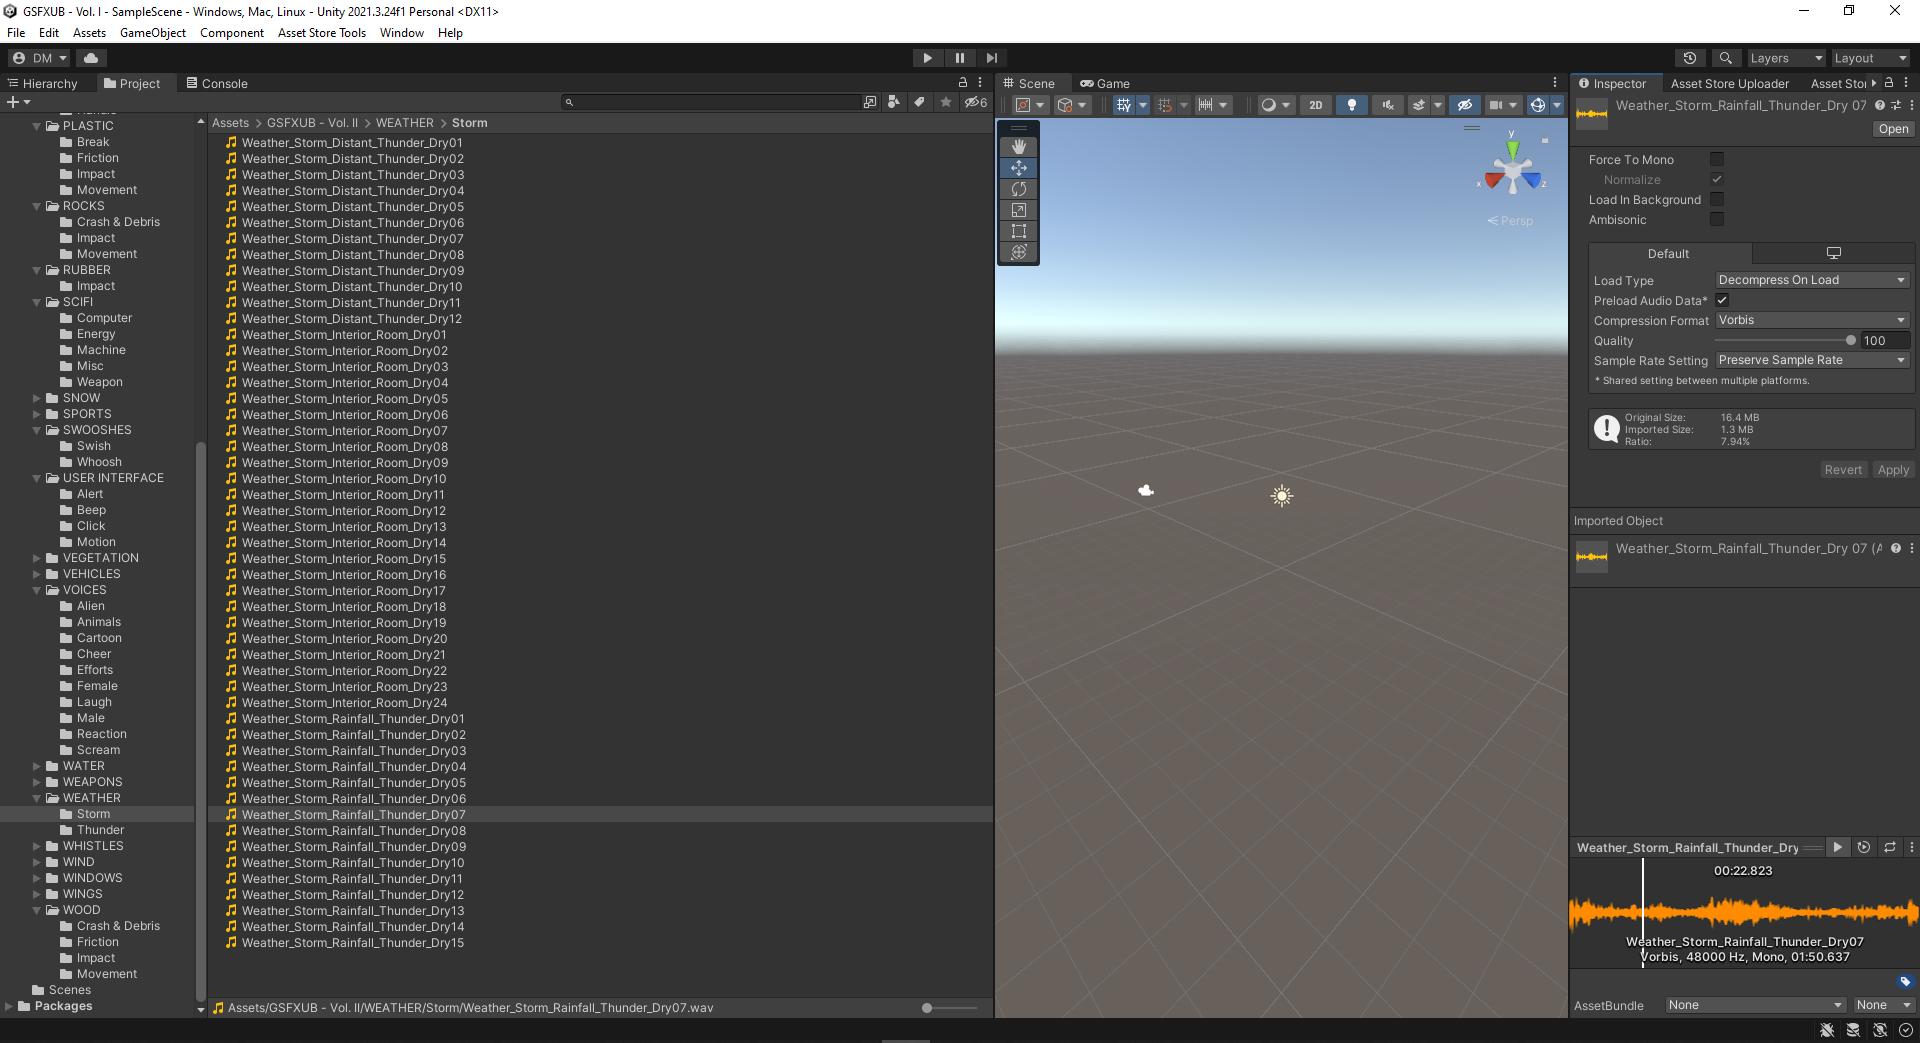Viewport: 1920px width, 1043px height.
Task: Open the GameObject menu
Action: [x=153, y=33]
